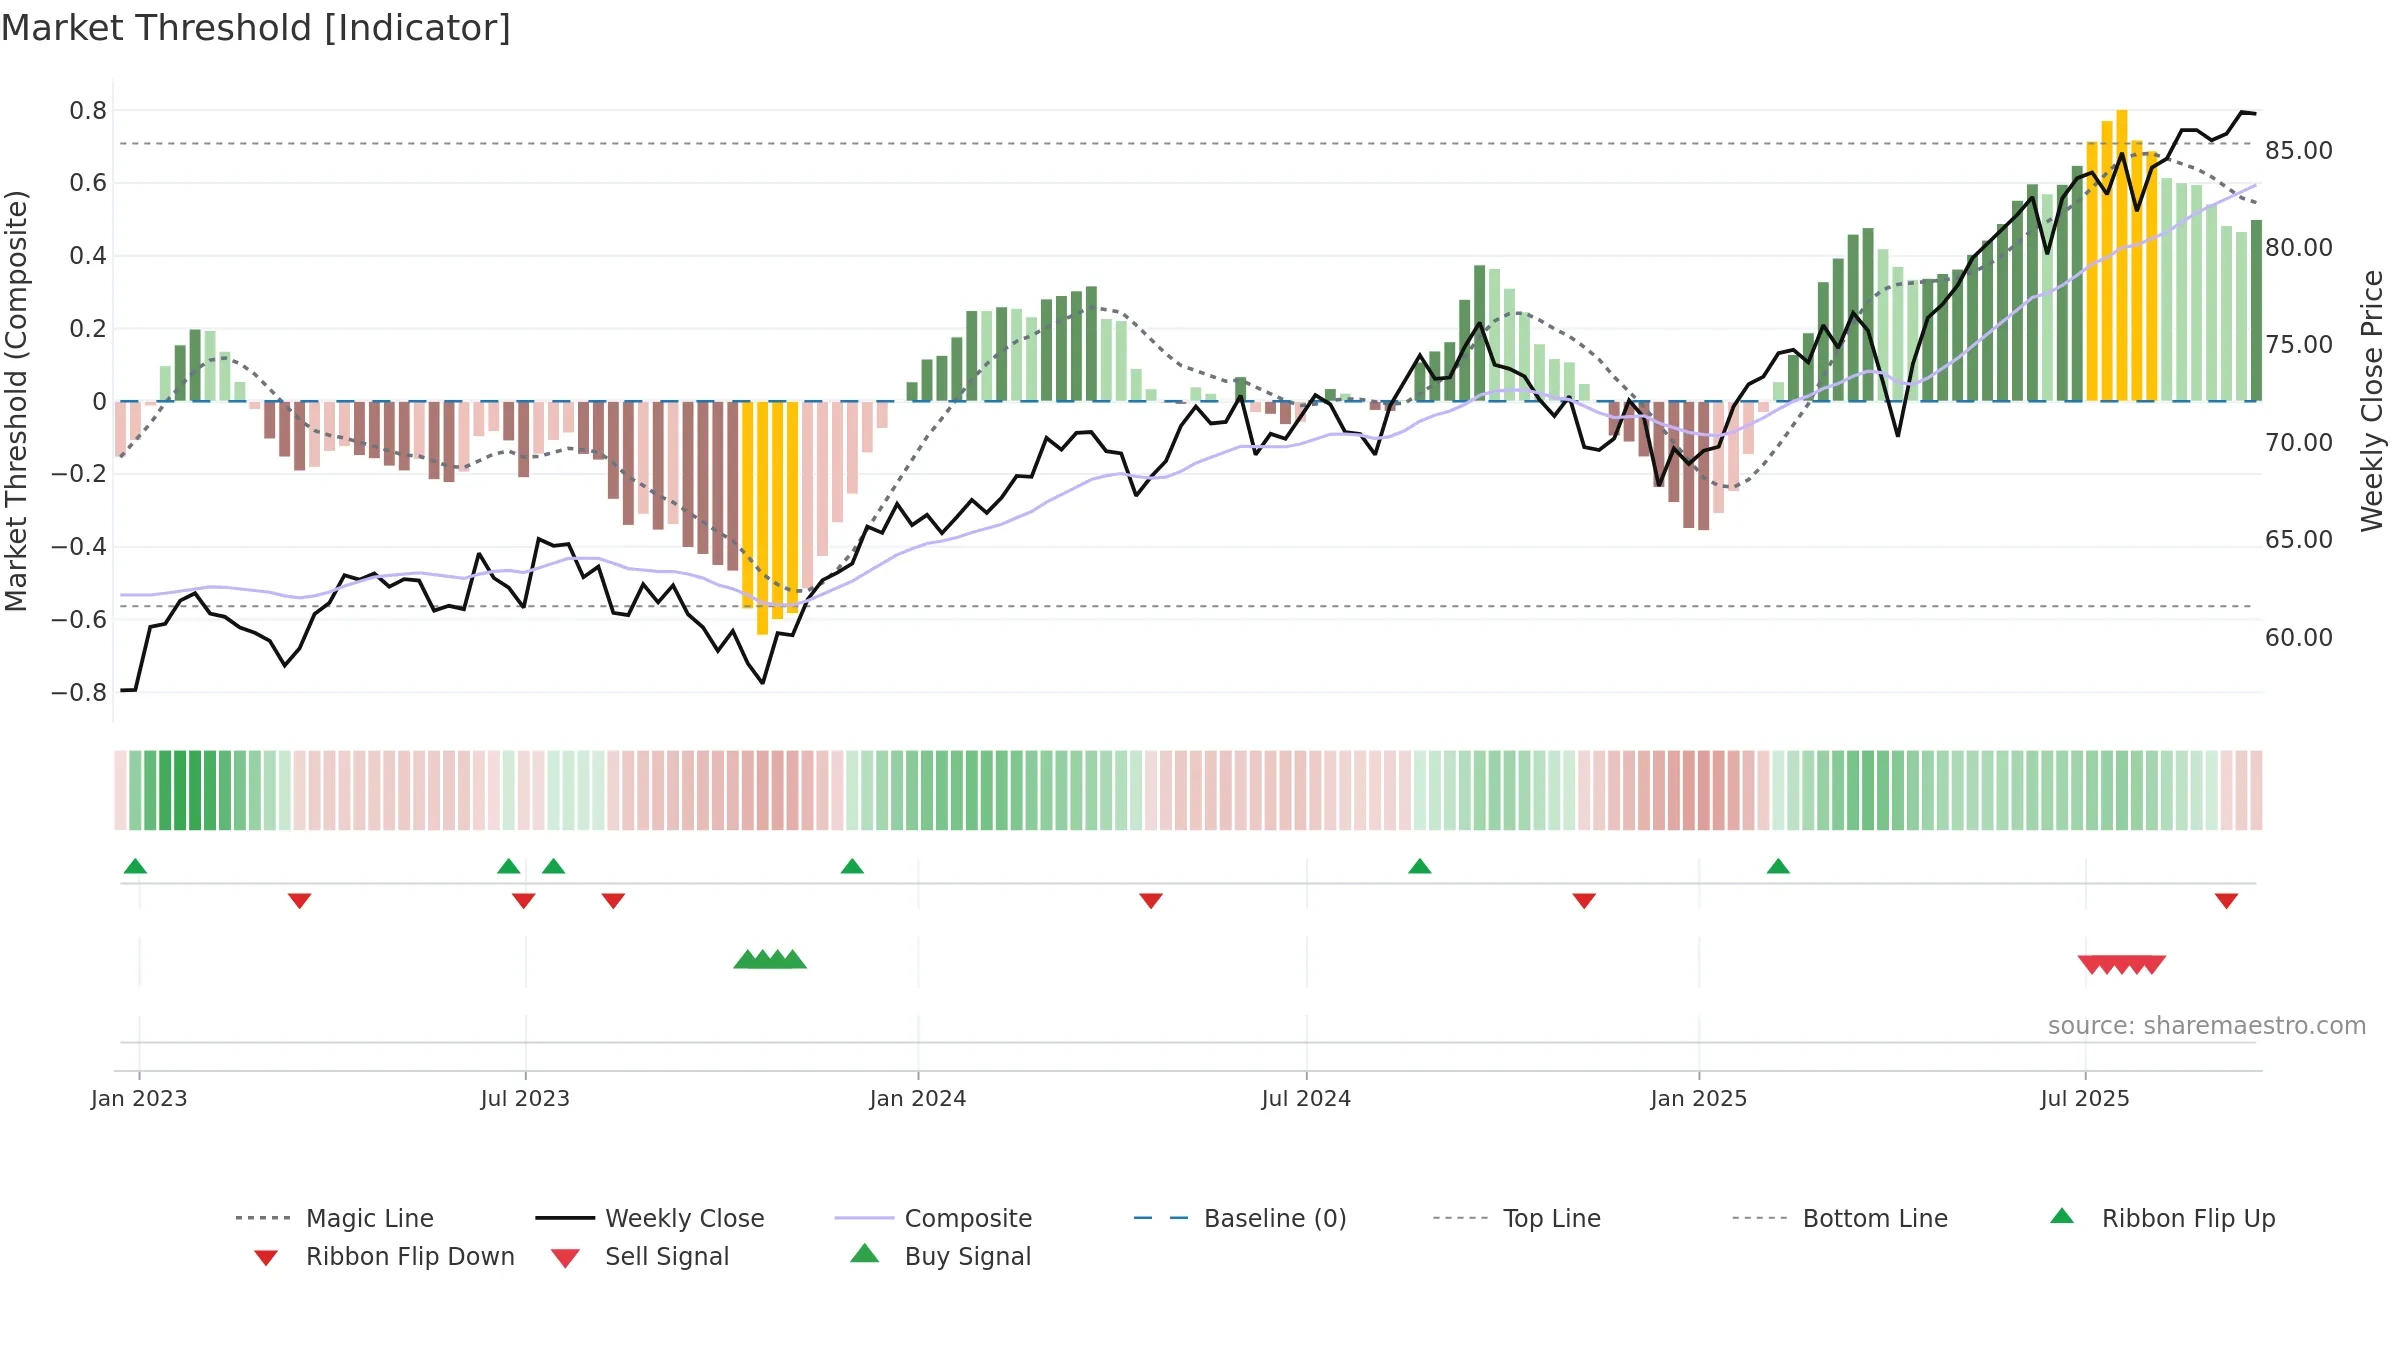Viewport: 2400px width, 1350px height.
Task: Click the −0.4 tick on the left axis
Action: [79, 547]
